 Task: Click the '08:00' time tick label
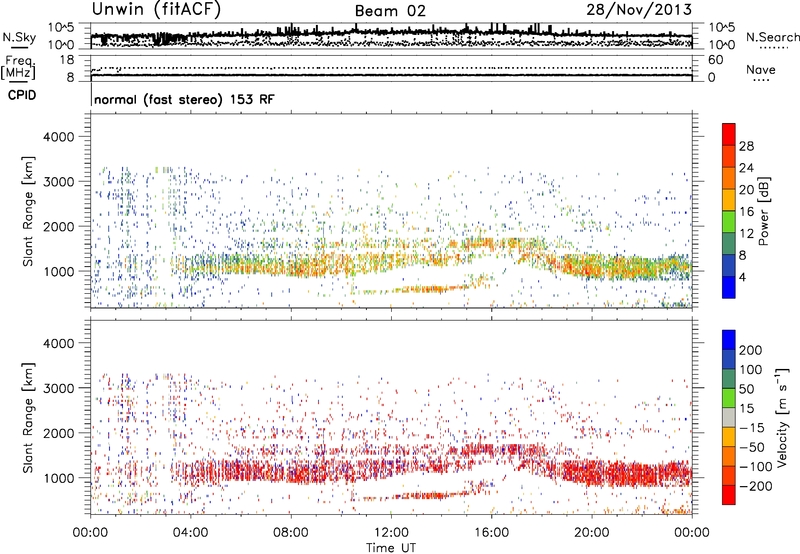point(291,533)
